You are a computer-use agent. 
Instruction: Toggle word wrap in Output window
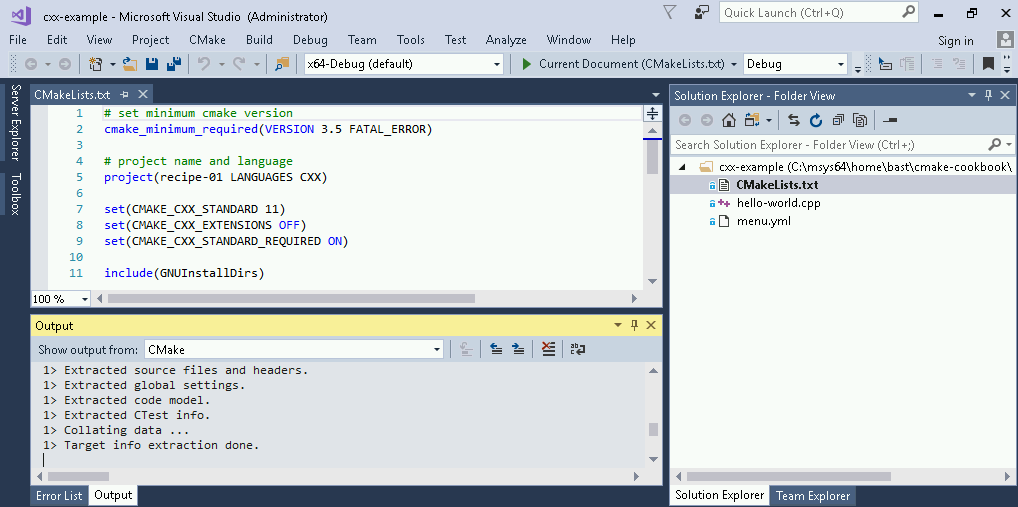point(577,349)
